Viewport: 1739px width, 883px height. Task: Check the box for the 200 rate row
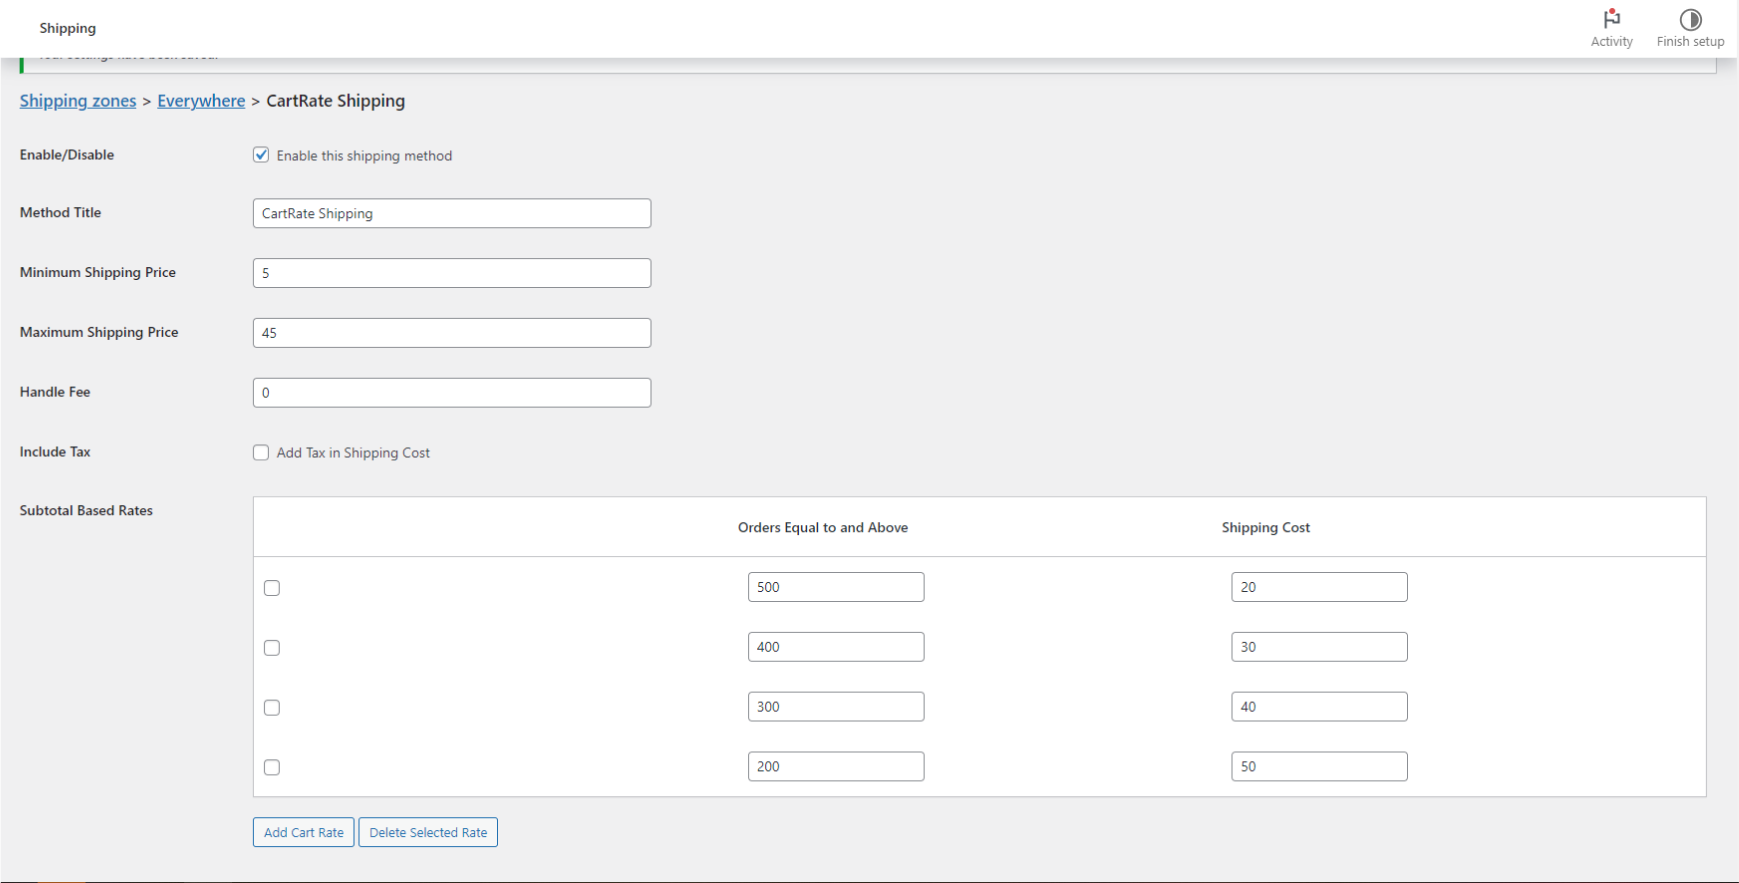tap(272, 768)
